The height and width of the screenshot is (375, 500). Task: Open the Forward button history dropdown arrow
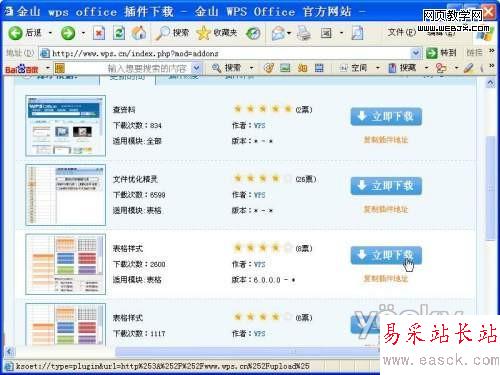pyautogui.click(x=83, y=33)
